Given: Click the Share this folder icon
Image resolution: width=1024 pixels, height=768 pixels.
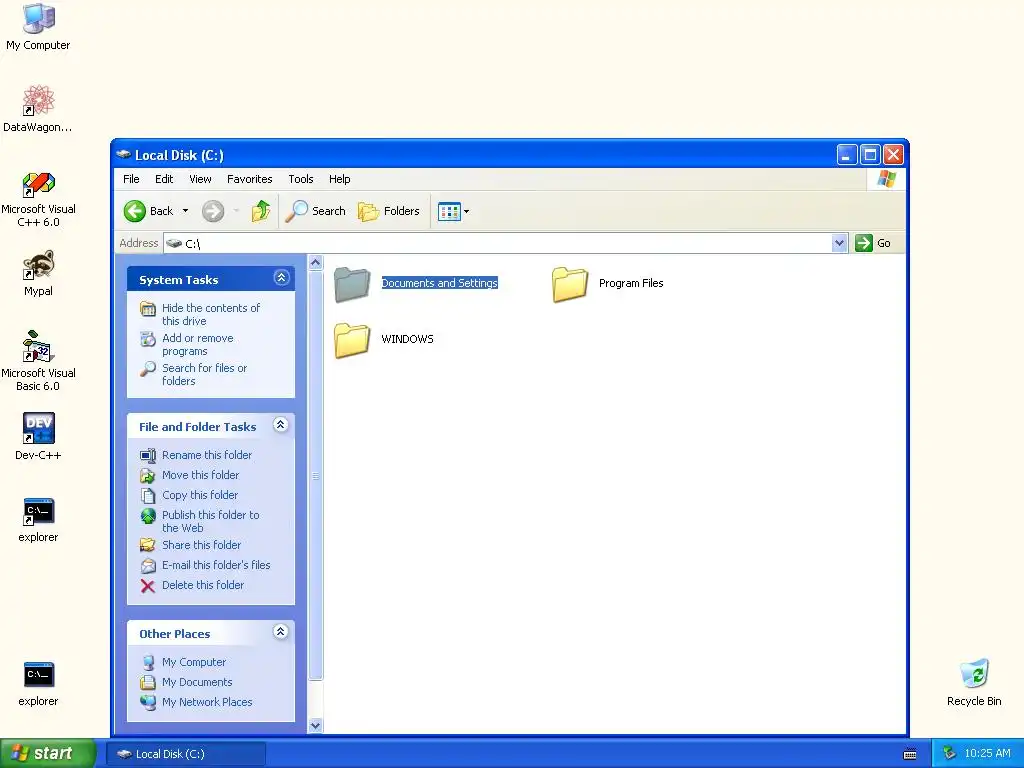Looking at the screenshot, I should (148, 545).
